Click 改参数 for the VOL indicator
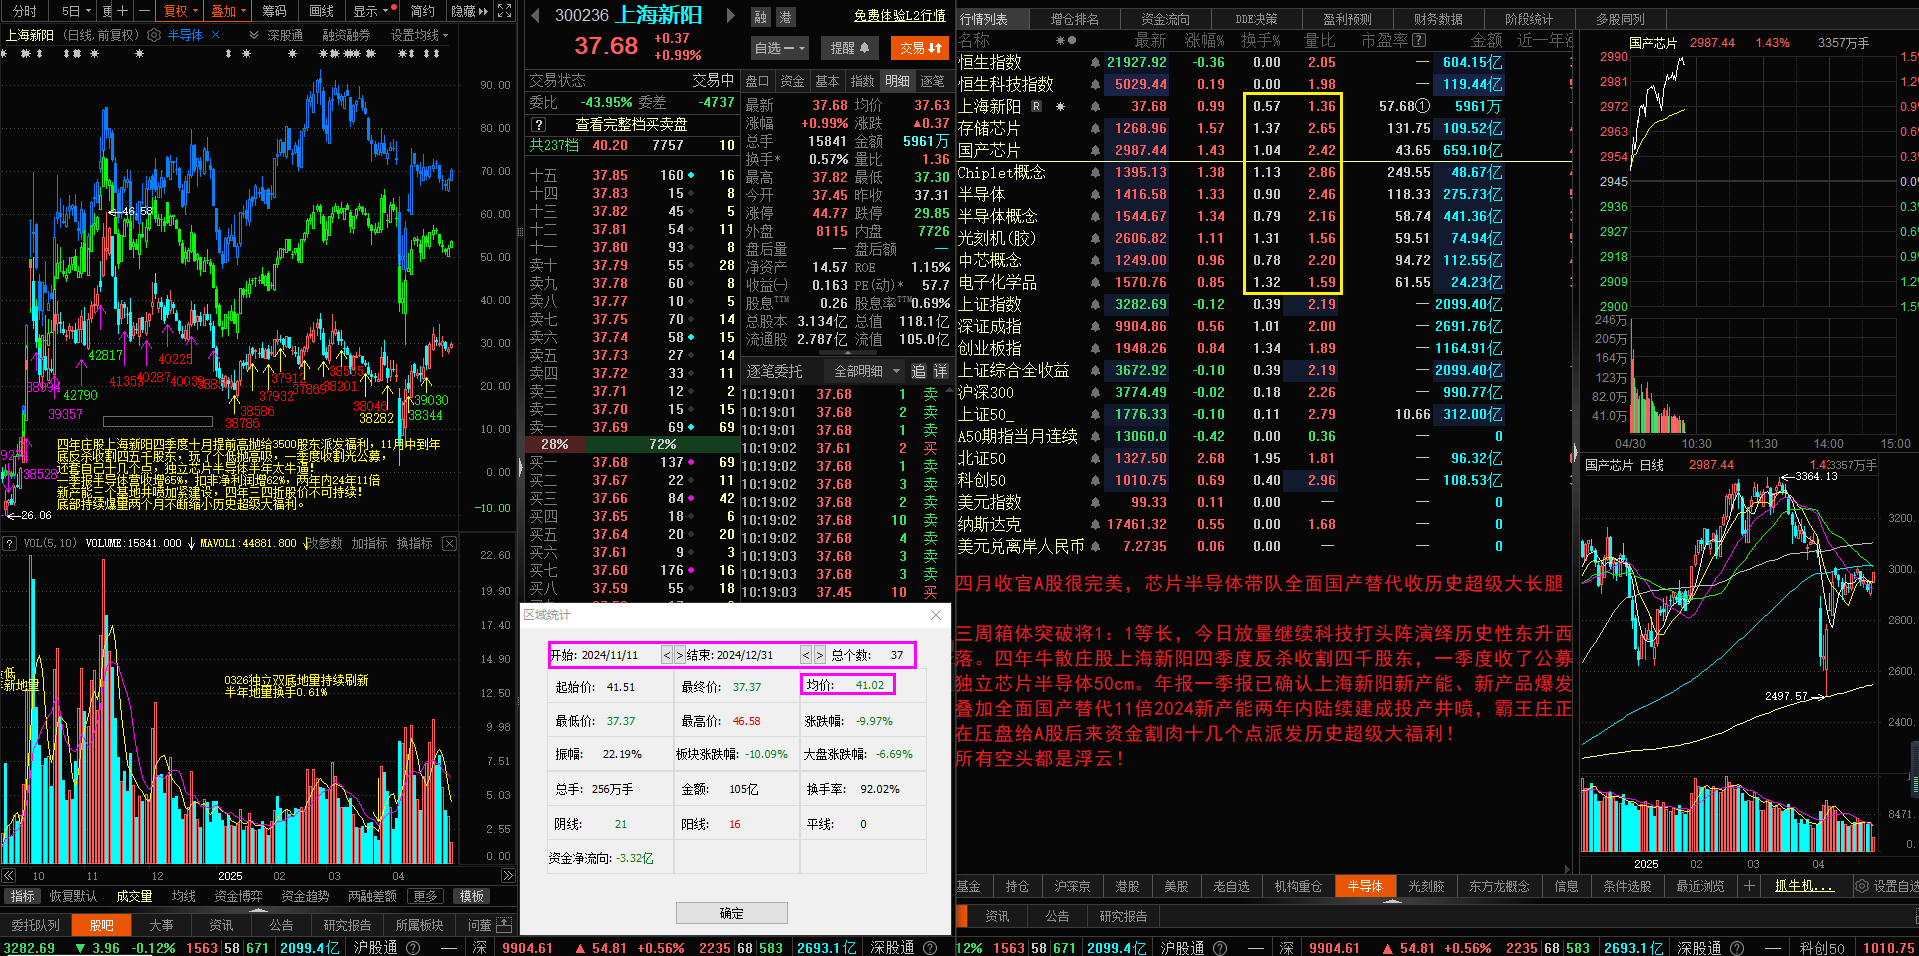Viewport: 1919px width, 956px height. pos(324,544)
